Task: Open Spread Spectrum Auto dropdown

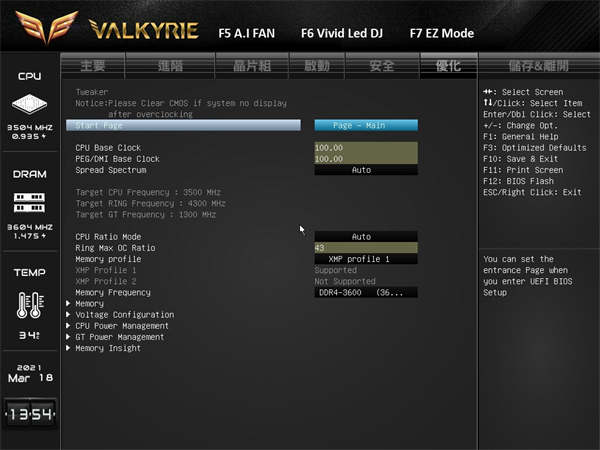Action: pos(366,170)
